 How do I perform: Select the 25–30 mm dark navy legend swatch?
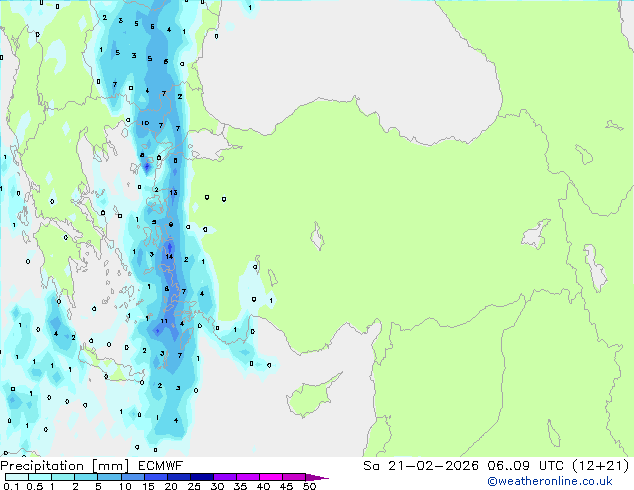pyautogui.click(x=202, y=477)
